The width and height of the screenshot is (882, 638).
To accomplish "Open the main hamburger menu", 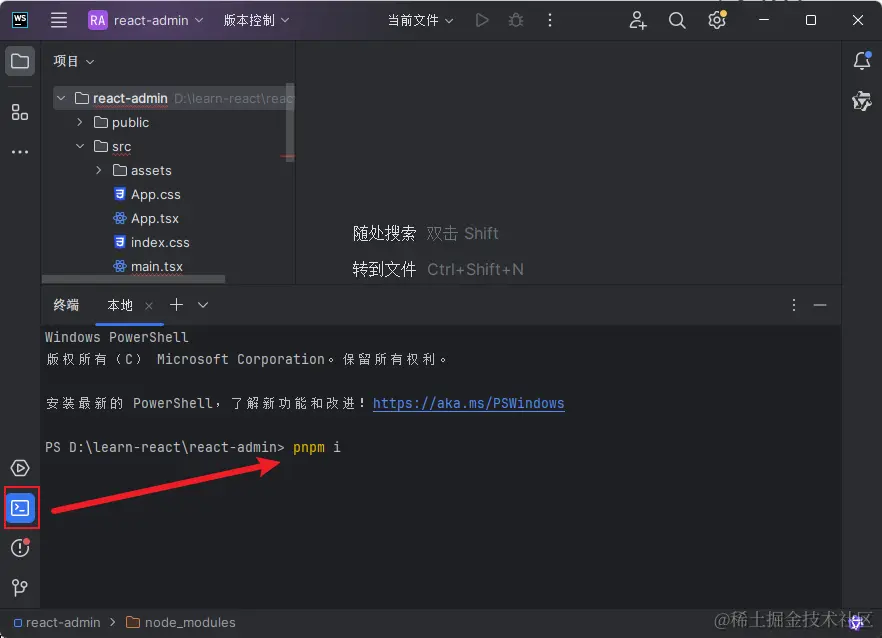I will tap(59, 20).
